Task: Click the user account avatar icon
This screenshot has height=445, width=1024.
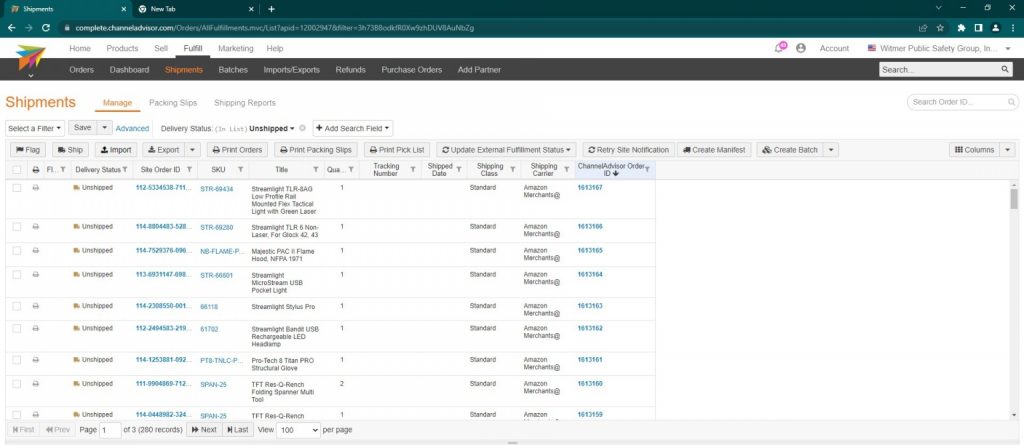Action: 801,48
